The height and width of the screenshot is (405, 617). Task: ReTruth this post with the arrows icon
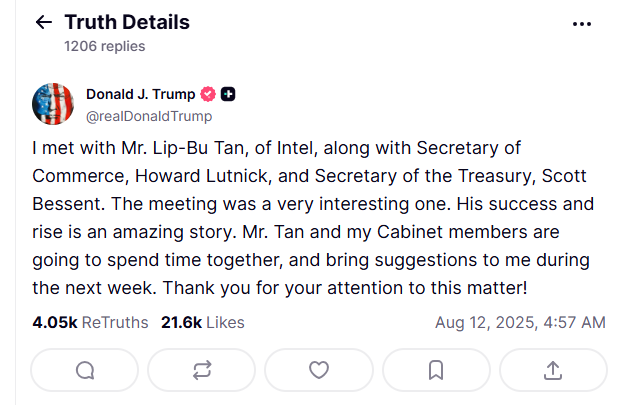(x=202, y=370)
